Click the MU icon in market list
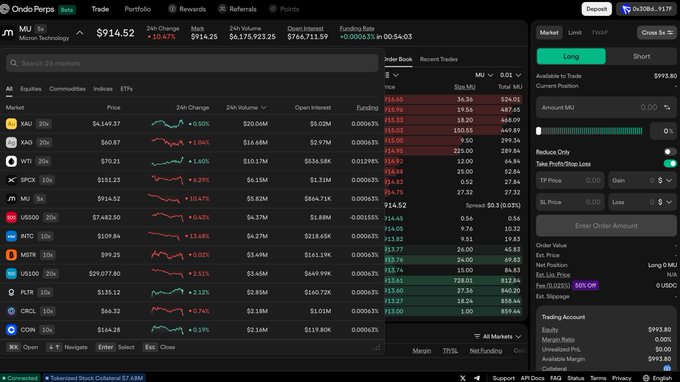This screenshot has width=680, height=382. tap(11, 199)
